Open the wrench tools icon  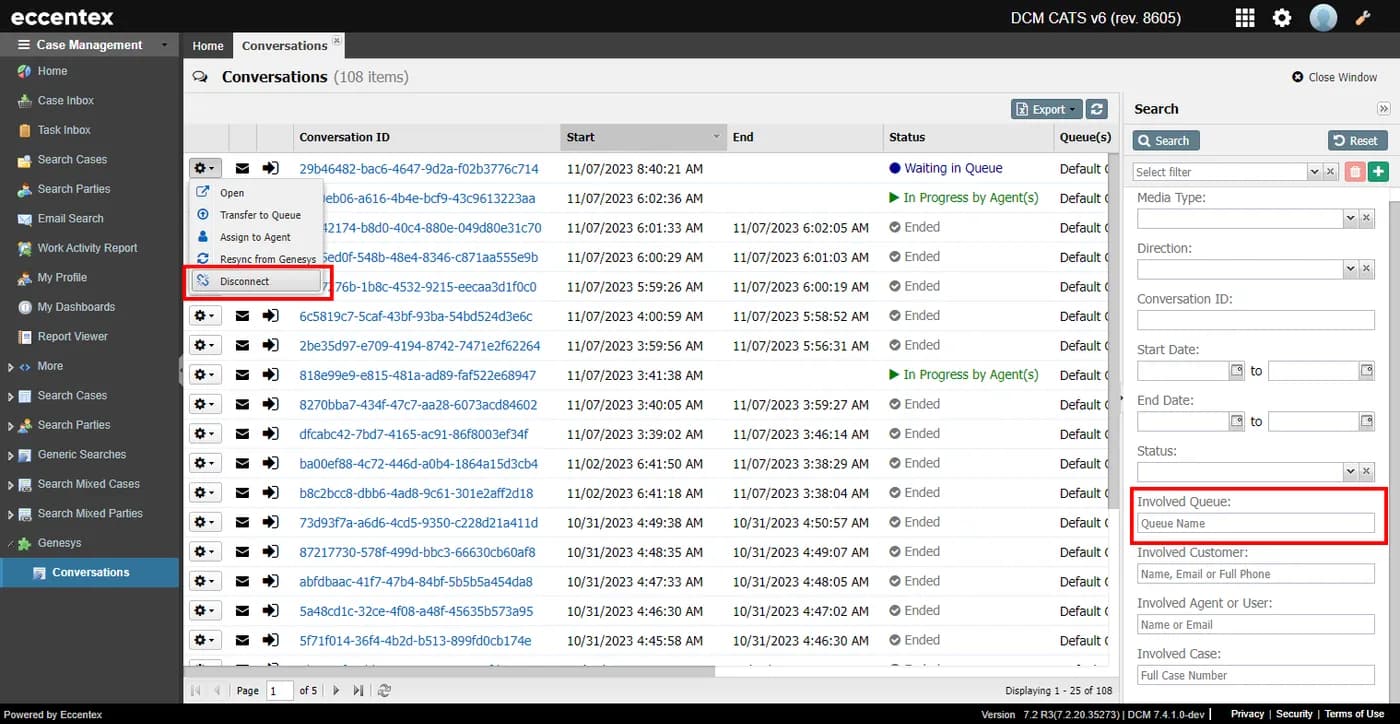1362,17
